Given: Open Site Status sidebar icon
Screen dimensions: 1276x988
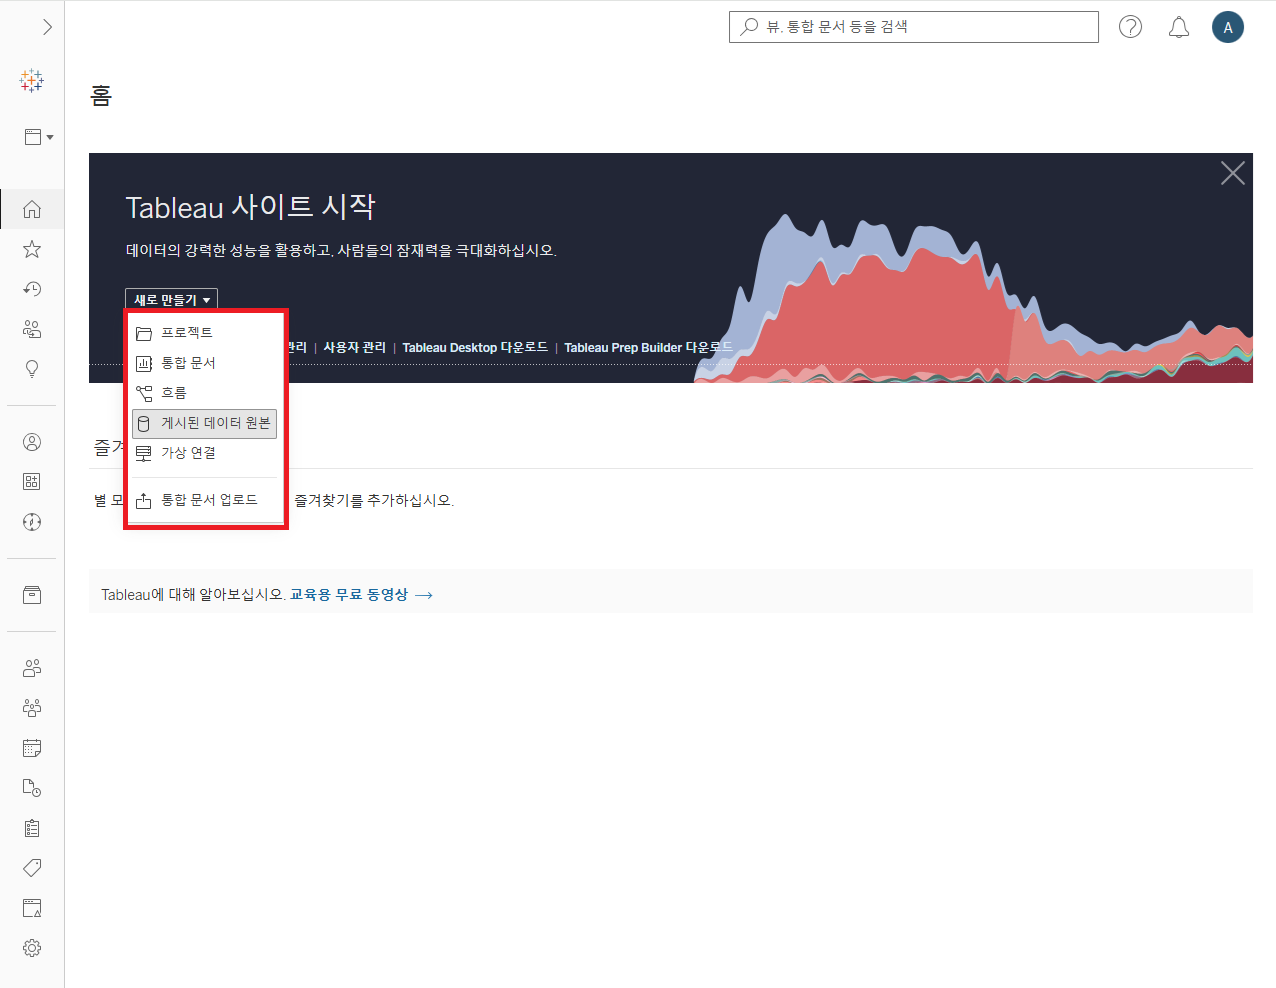Looking at the screenshot, I should (x=32, y=908).
